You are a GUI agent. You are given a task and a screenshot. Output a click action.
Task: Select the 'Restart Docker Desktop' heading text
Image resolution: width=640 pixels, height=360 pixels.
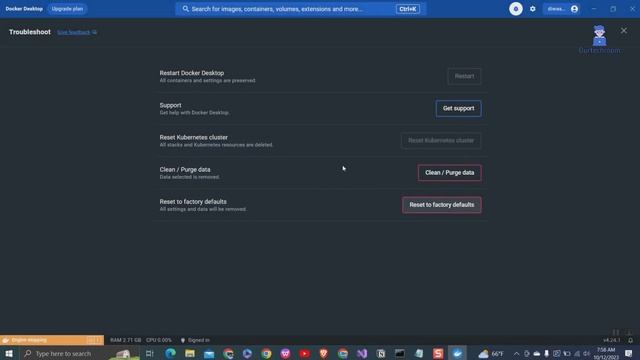[x=192, y=73]
